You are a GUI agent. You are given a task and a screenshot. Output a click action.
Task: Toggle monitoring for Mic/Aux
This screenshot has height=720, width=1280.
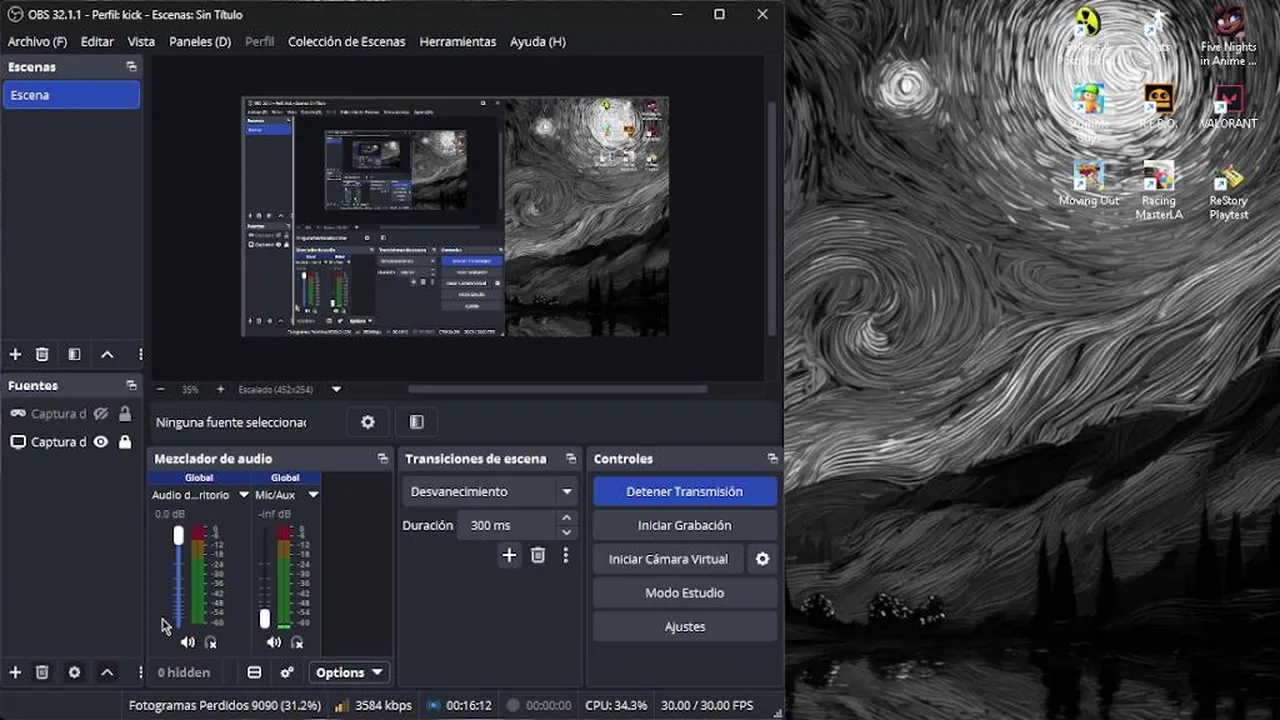click(x=297, y=642)
